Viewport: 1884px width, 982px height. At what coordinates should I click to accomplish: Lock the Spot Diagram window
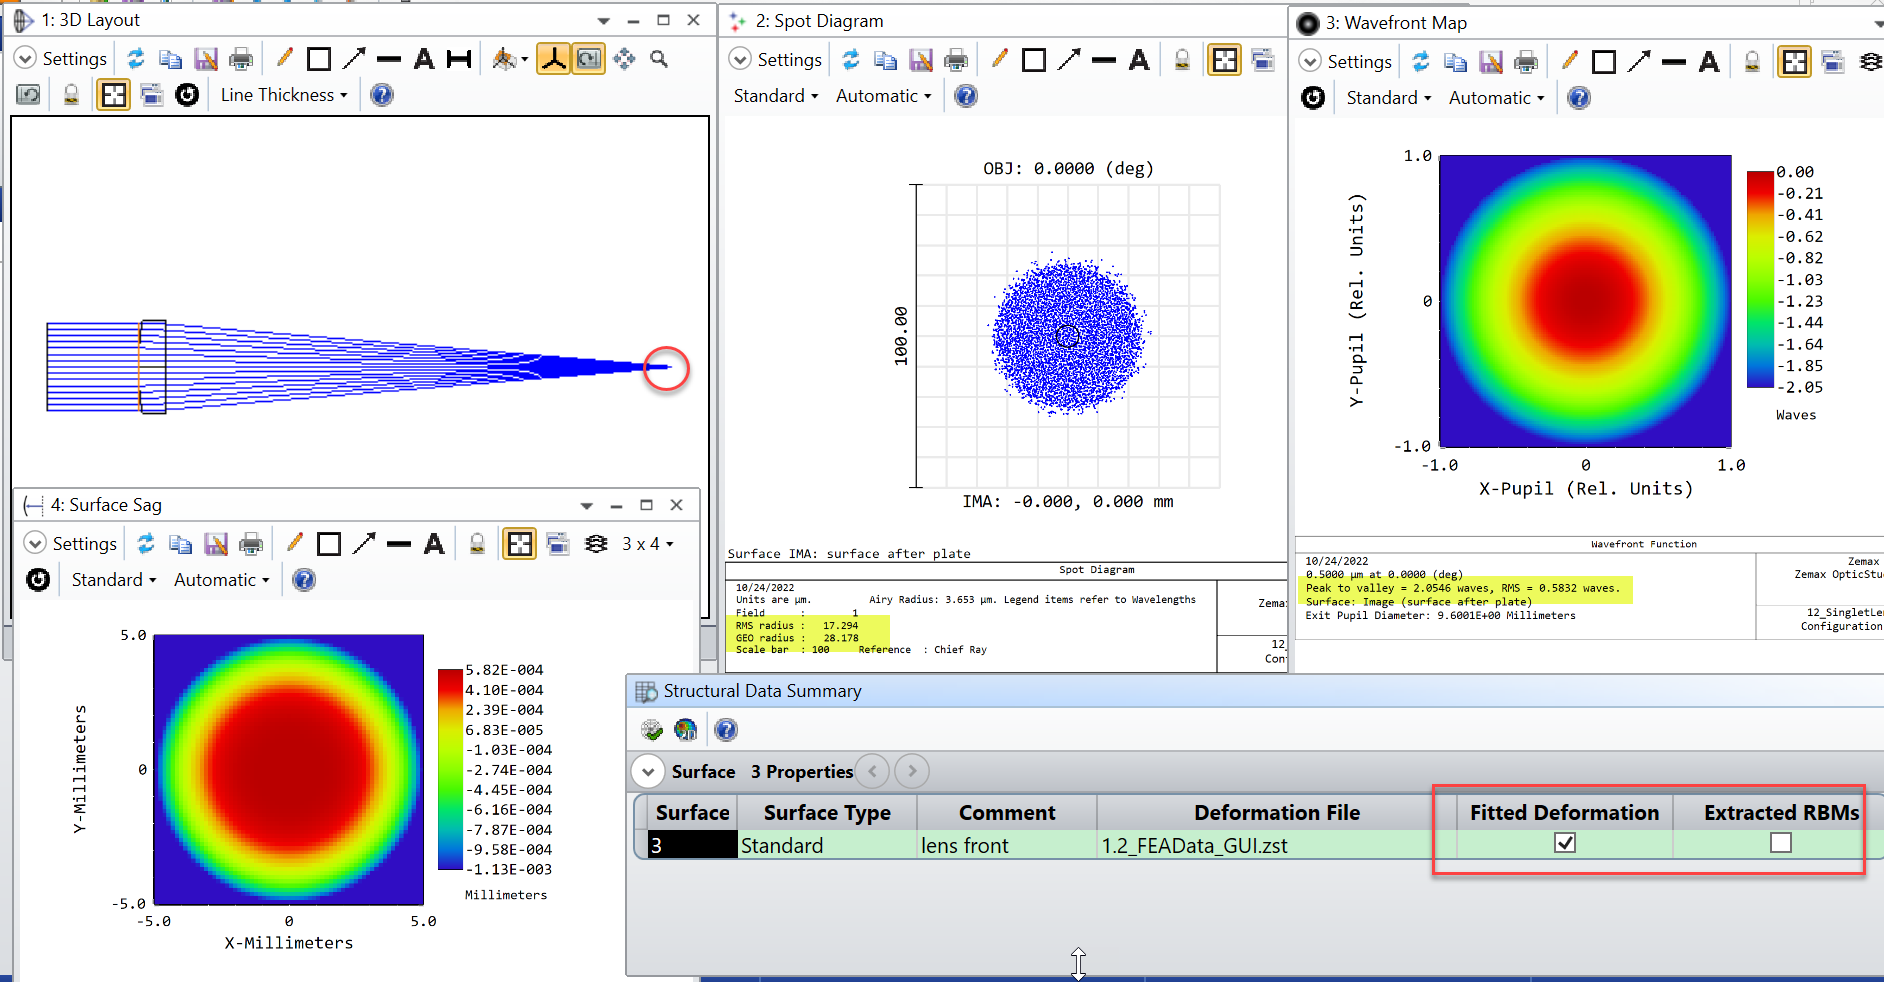(1182, 60)
